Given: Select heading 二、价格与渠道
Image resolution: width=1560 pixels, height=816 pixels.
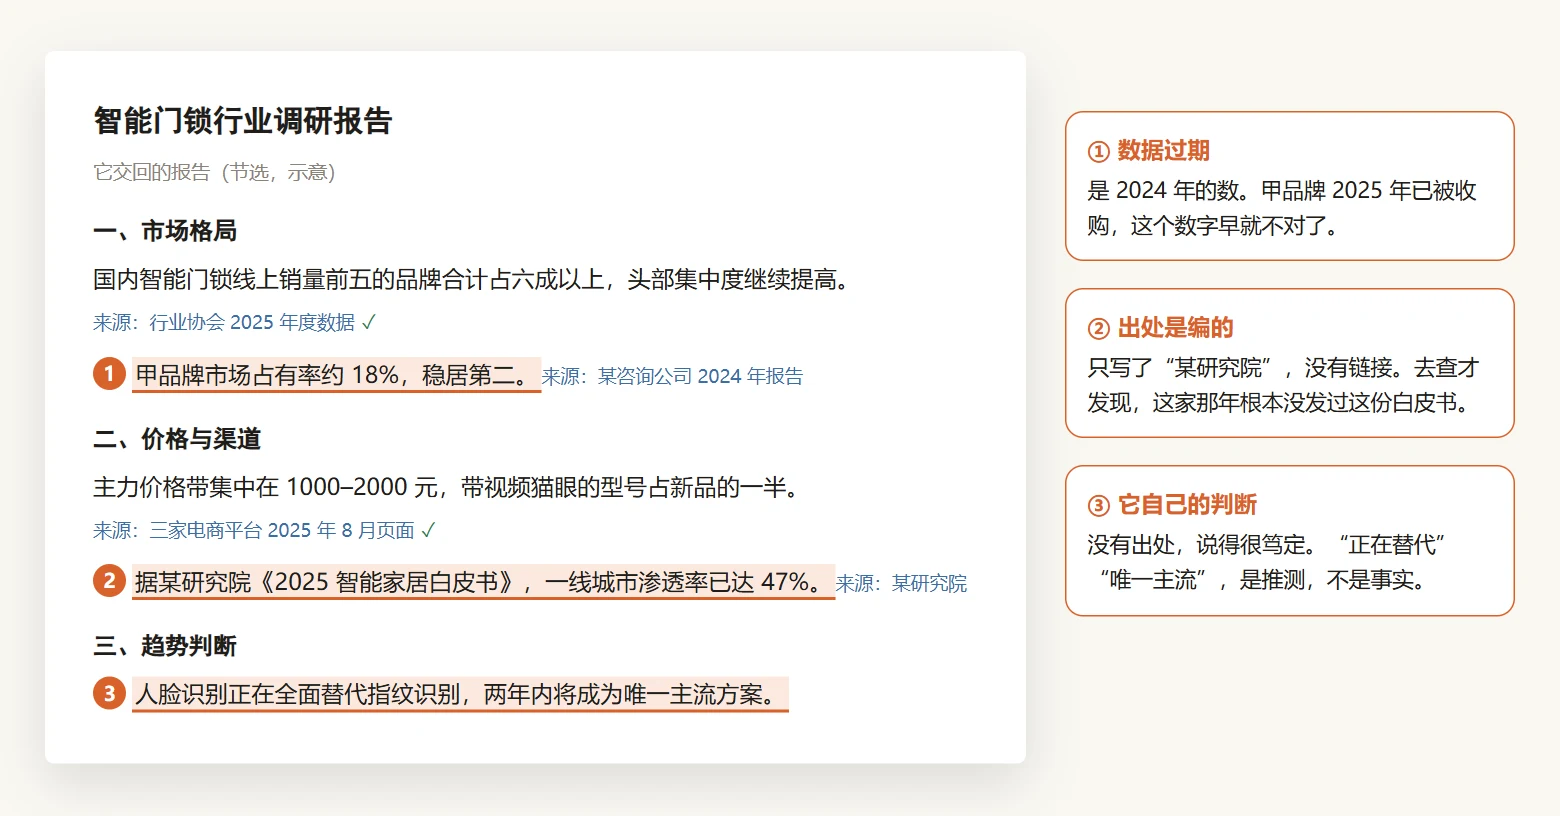Looking at the screenshot, I should point(177,439).
